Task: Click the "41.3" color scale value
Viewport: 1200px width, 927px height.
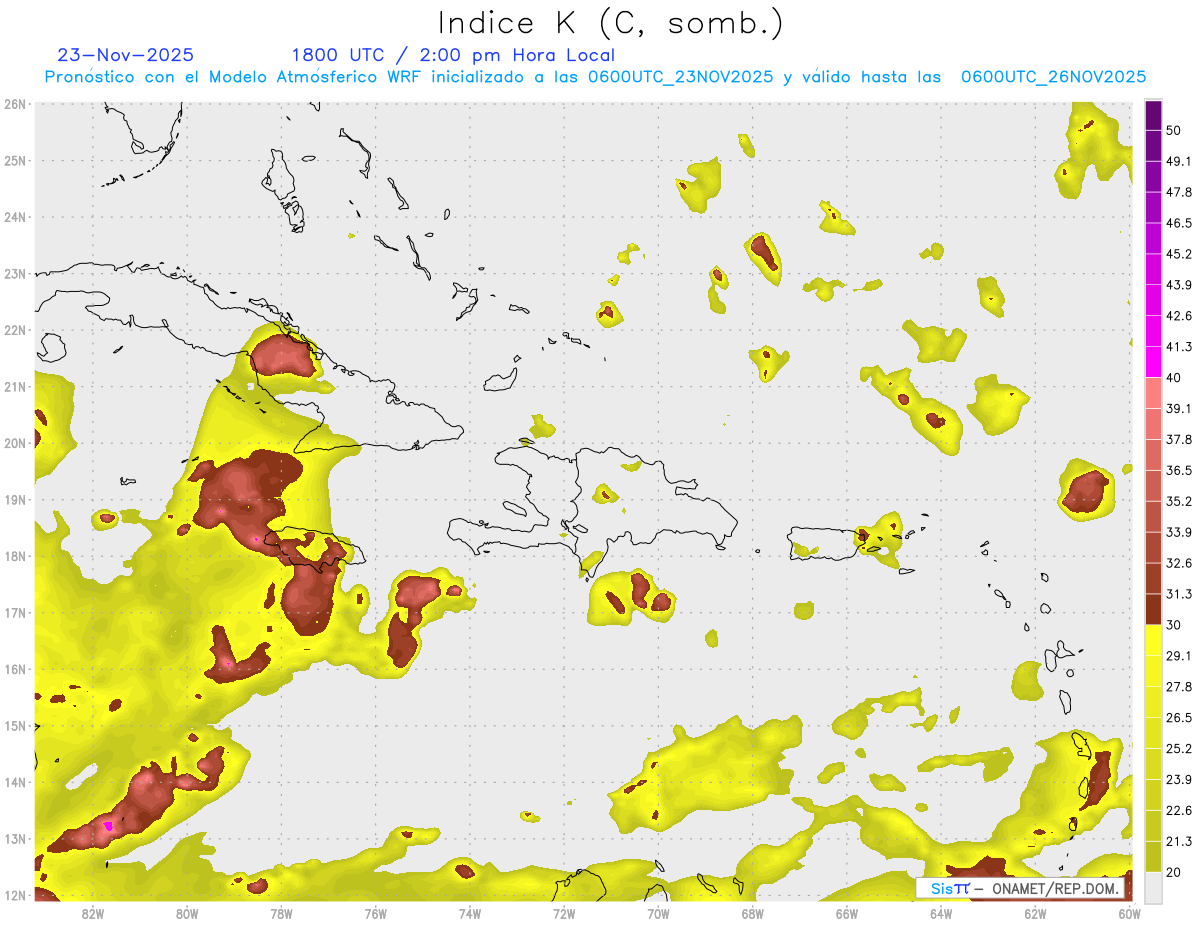Action: 1178,347
